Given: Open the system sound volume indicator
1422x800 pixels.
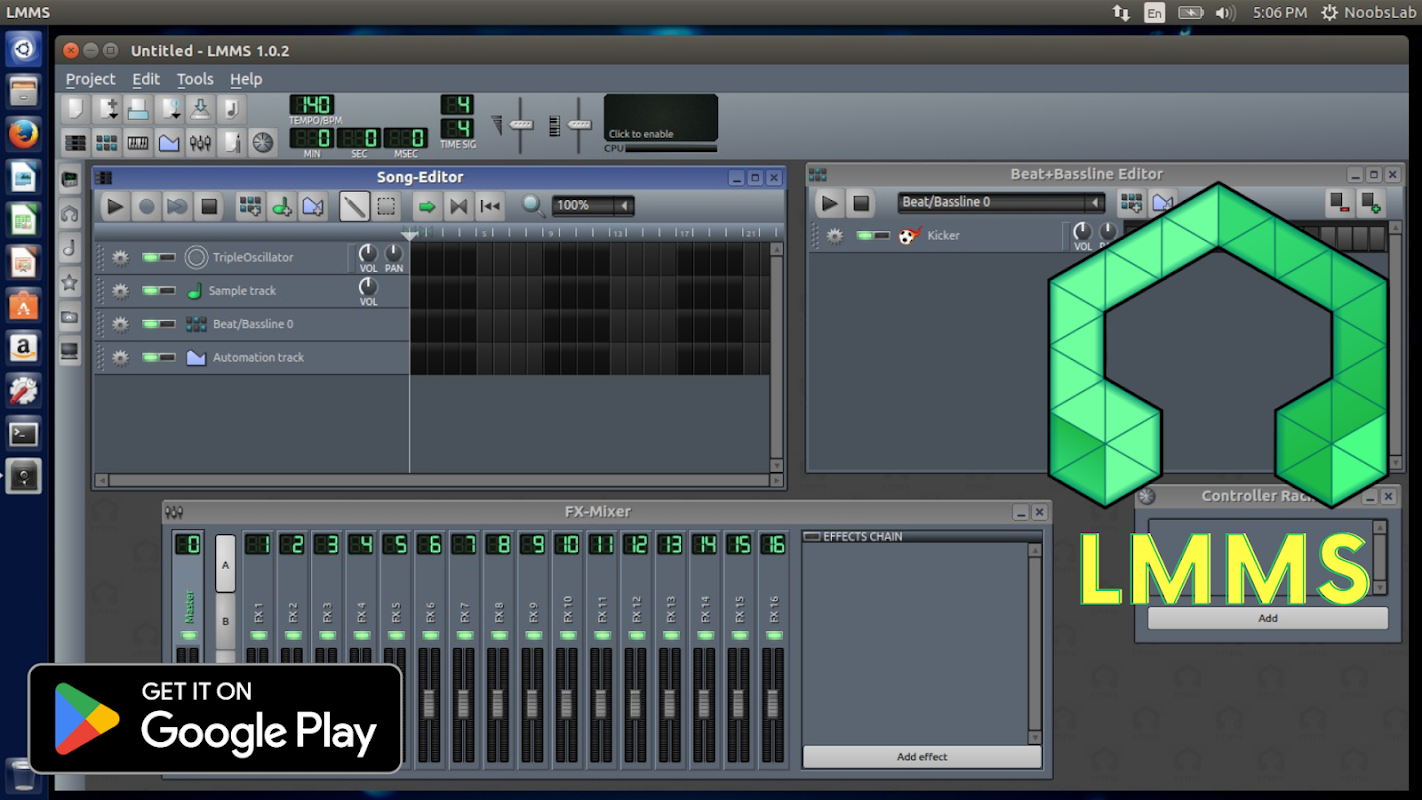Looking at the screenshot, I should point(1225,13).
